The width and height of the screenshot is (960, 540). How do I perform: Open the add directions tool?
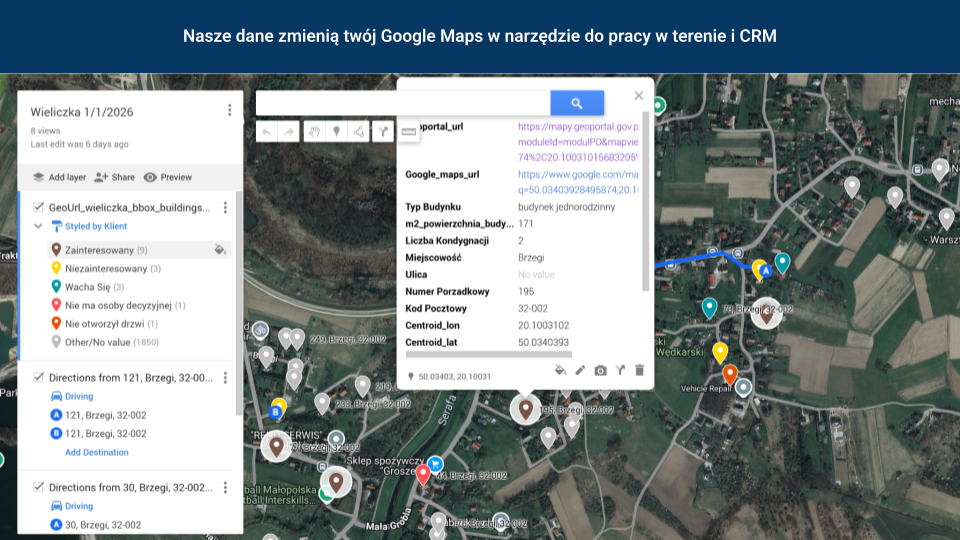coord(382,131)
